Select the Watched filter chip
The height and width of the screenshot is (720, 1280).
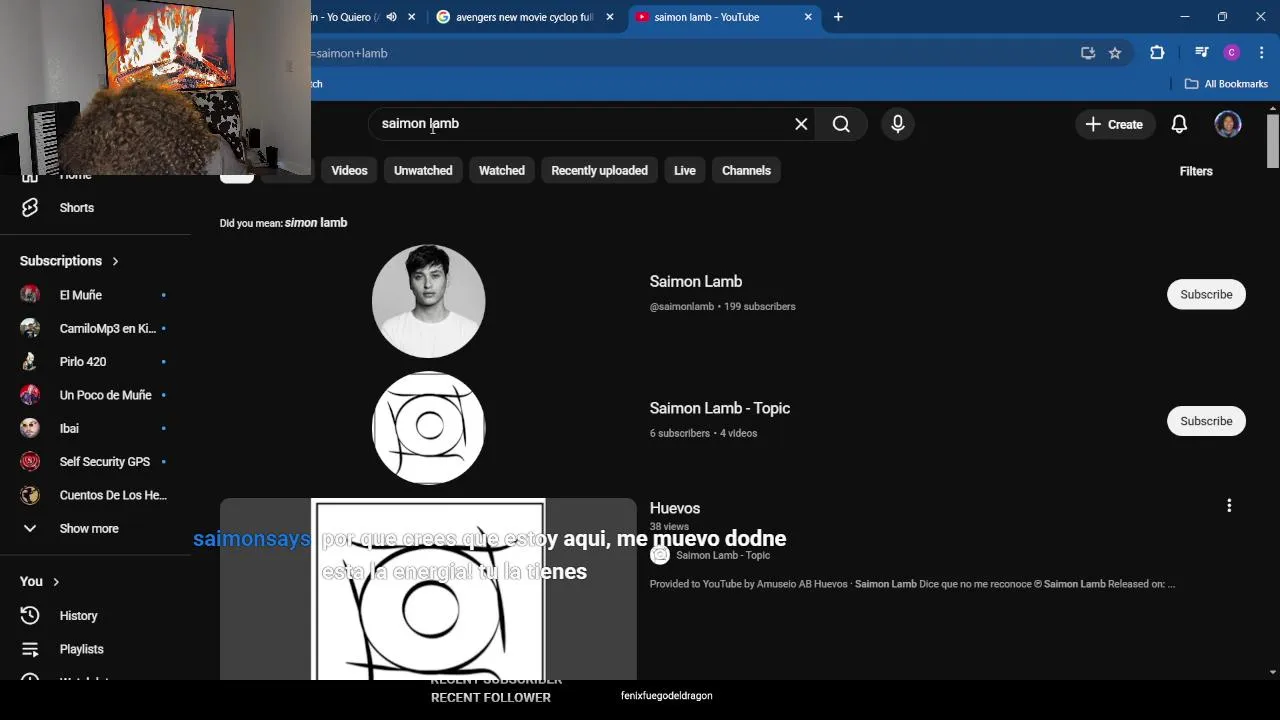click(502, 171)
